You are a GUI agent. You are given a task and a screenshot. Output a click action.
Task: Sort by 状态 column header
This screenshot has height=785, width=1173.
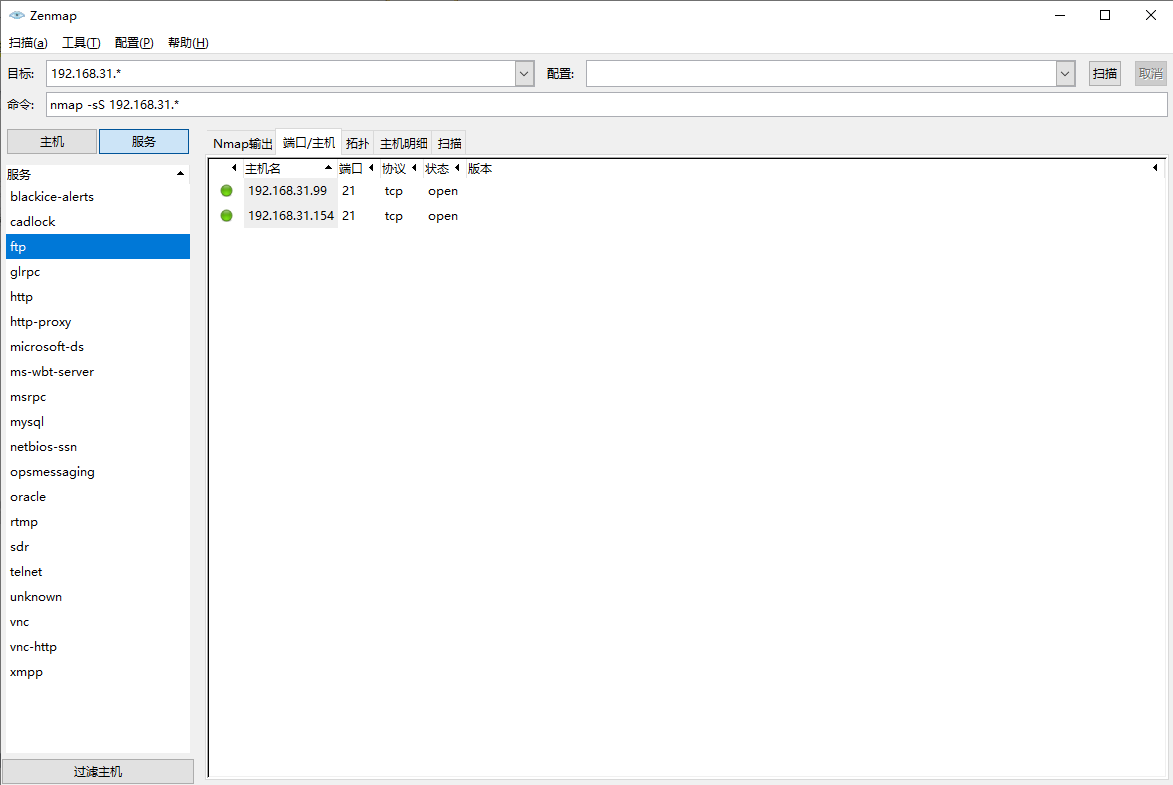[x=443, y=168]
